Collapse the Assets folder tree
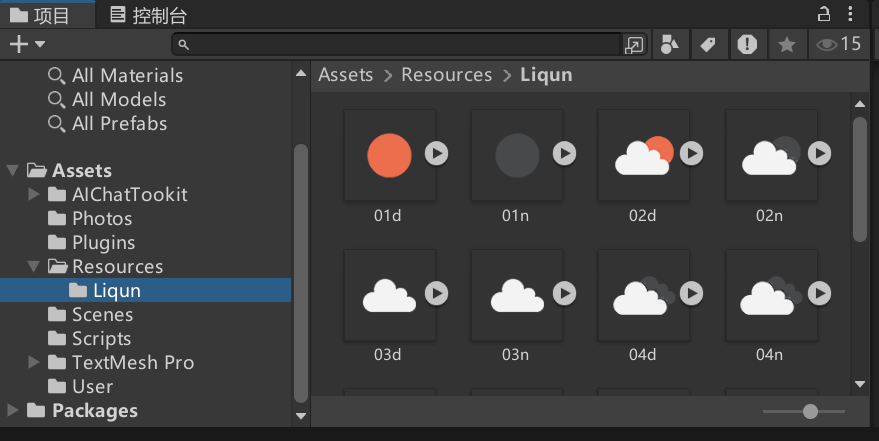Screen dimensions: 879x441 click(x=13, y=170)
